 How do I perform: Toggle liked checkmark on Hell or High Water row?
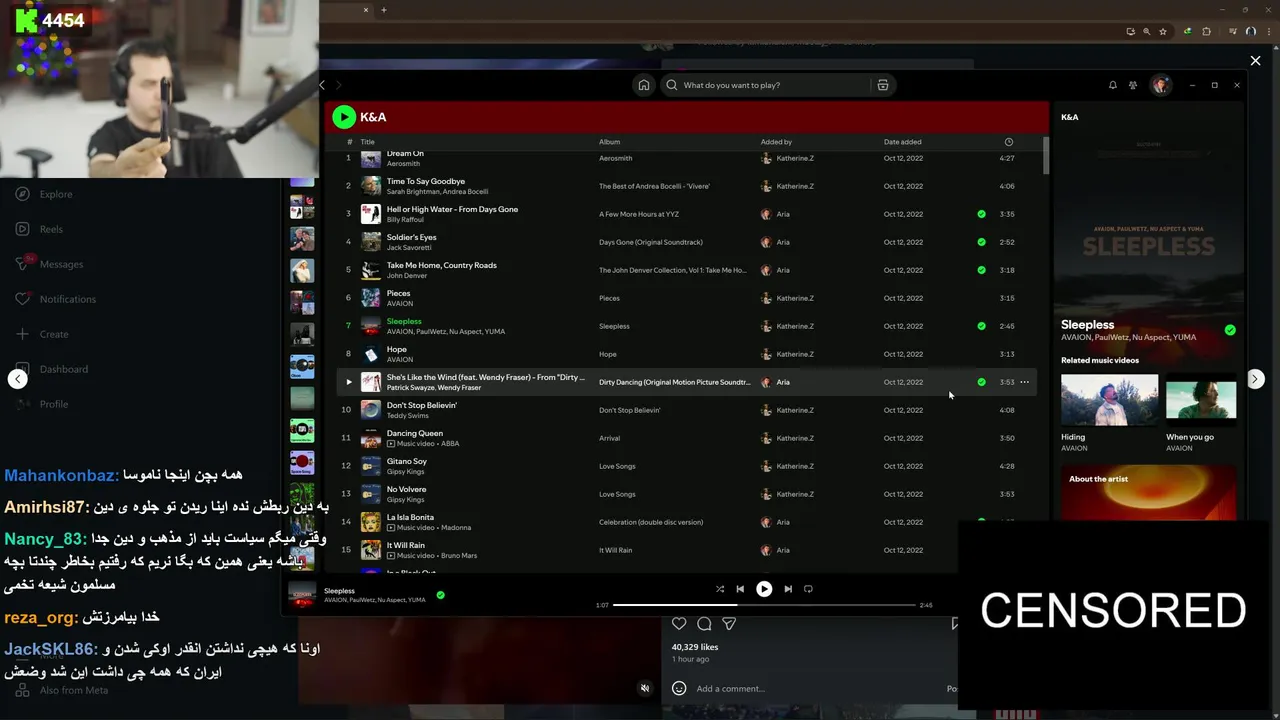[x=981, y=214]
